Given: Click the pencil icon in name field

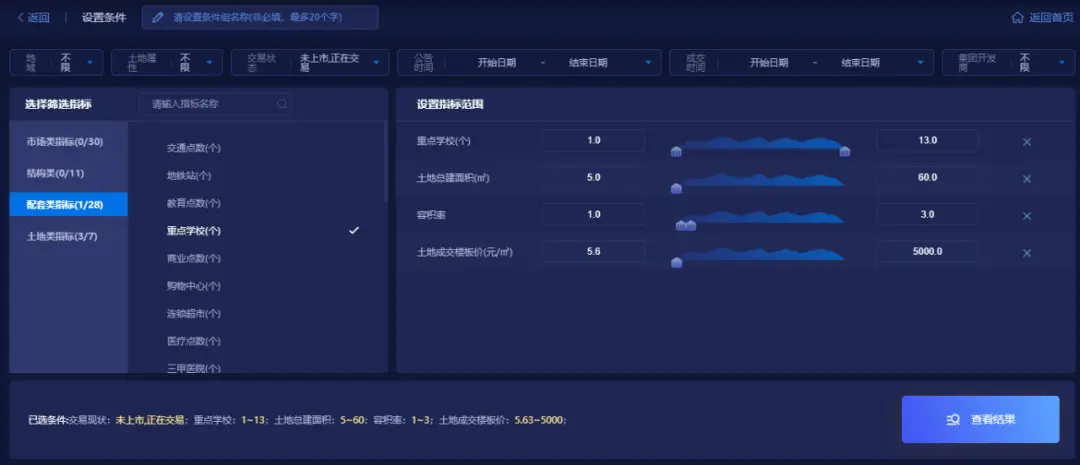Looking at the screenshot, I should pyautogui.click(x=158, y=18).
